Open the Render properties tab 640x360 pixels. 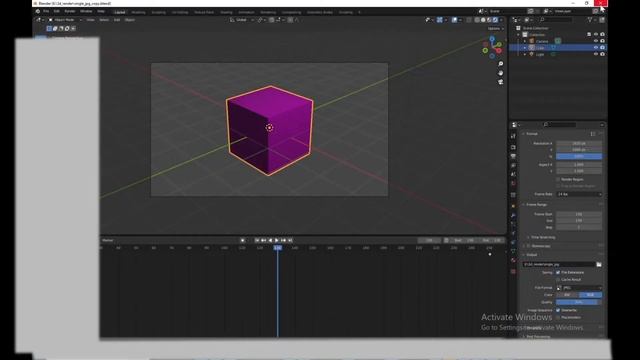point(513,147)
